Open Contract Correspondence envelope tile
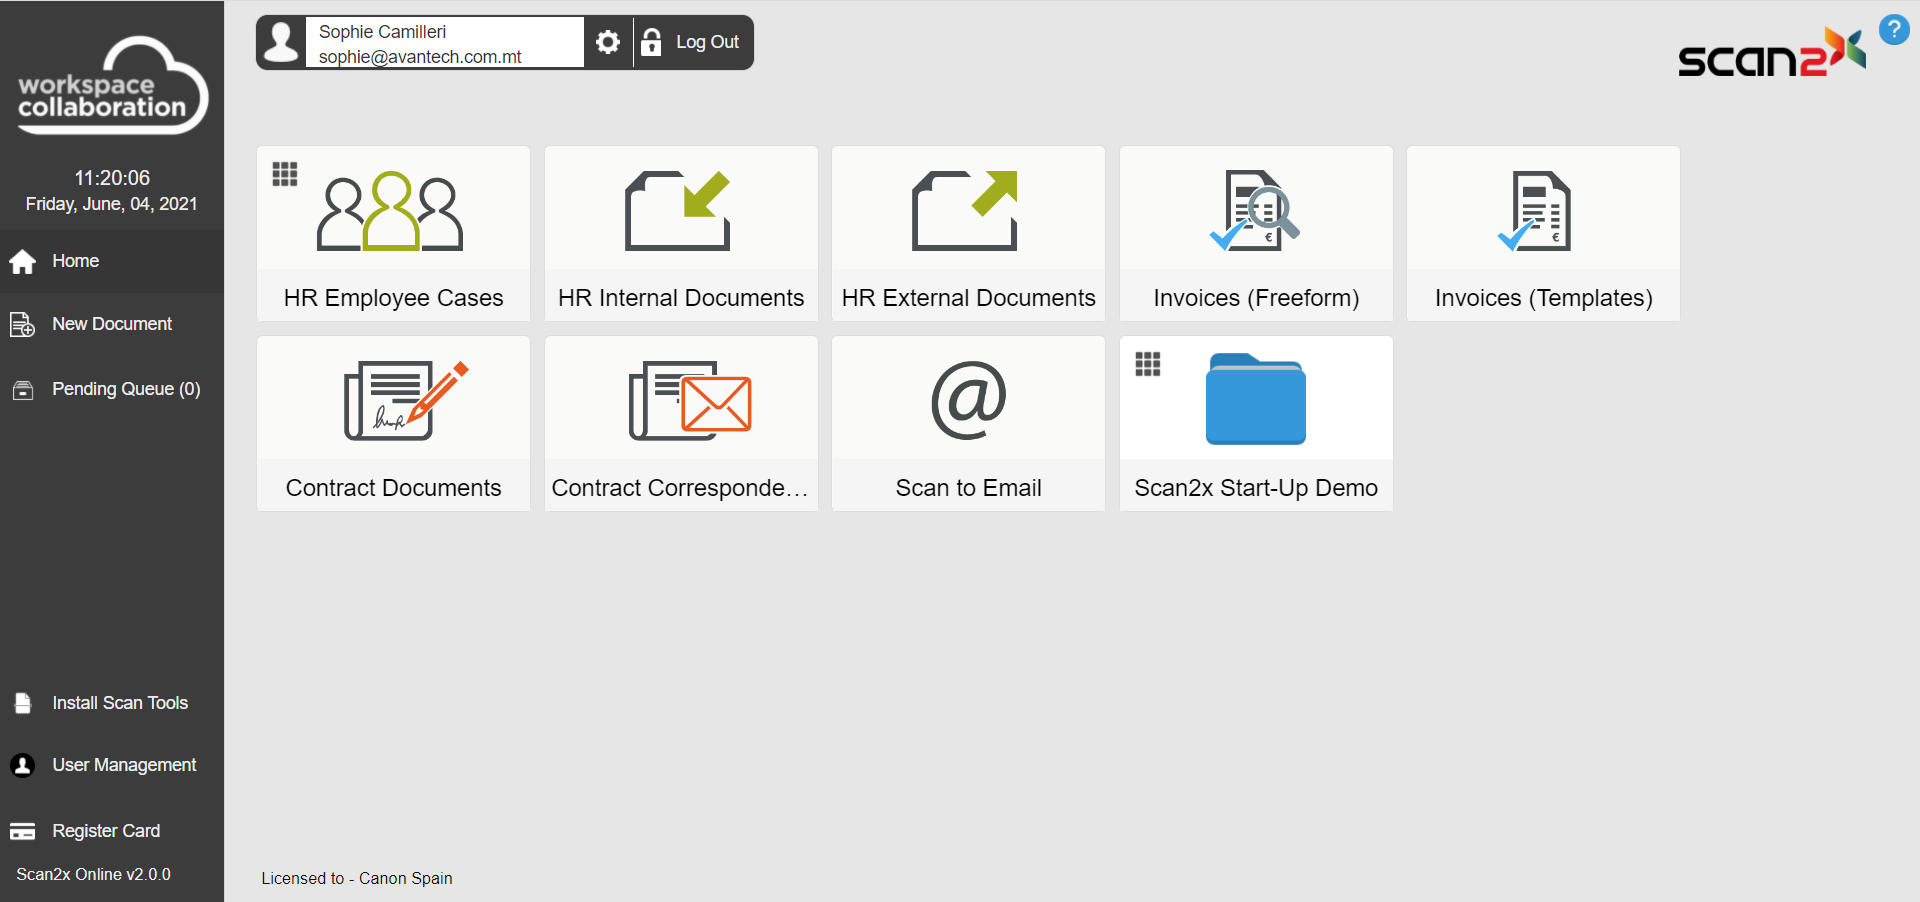Screen dimensions: 1920x902 tap(680, 424)
